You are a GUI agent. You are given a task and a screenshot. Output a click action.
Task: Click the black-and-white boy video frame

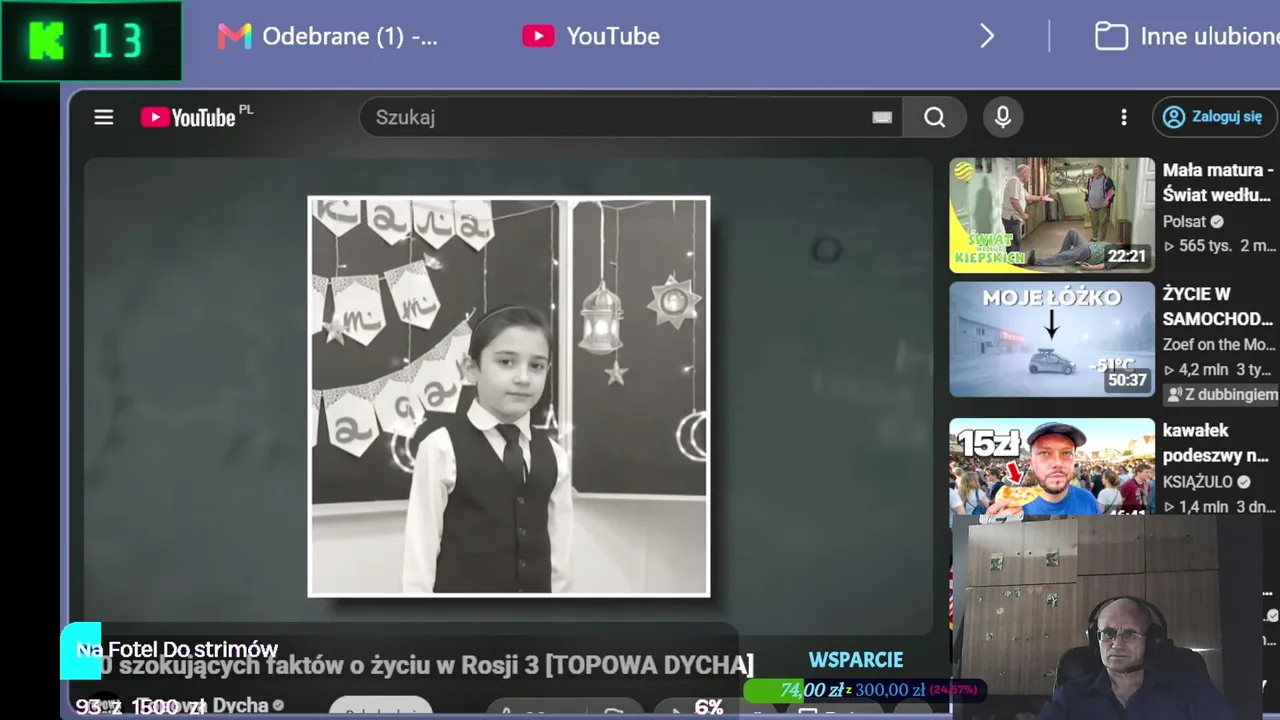coord(509,396)
